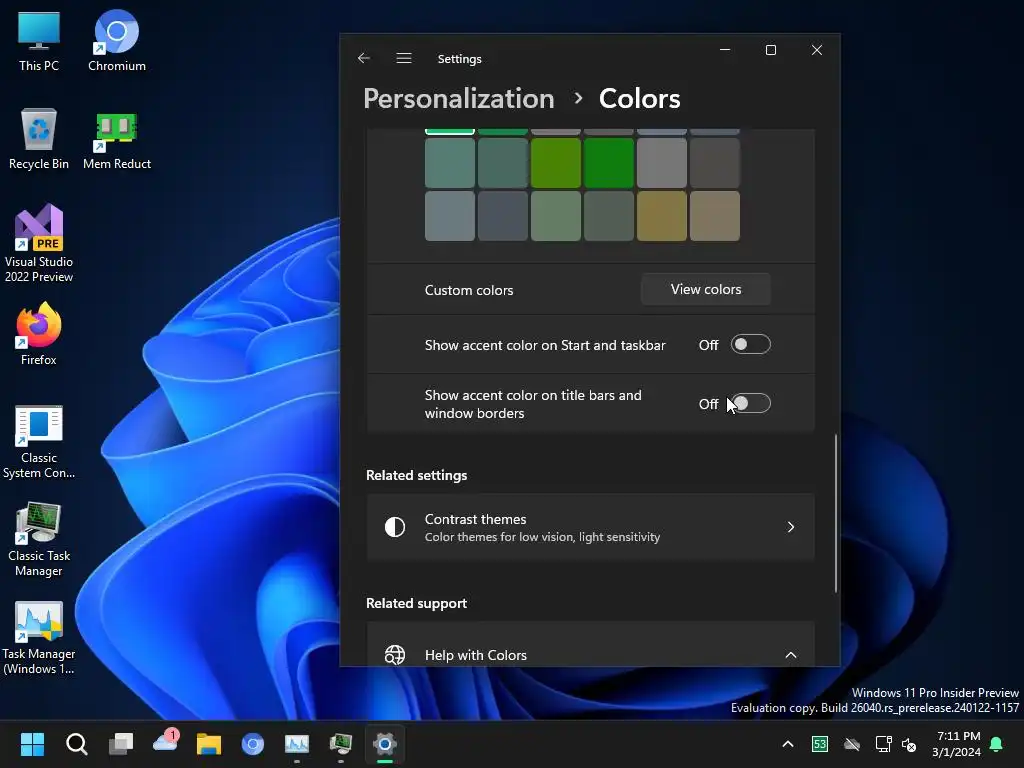Image resolution: width=1024 pixels, height=768 pixels.
Task: Select Mem Reduct desktop shortcut
Action: point(116,139)
